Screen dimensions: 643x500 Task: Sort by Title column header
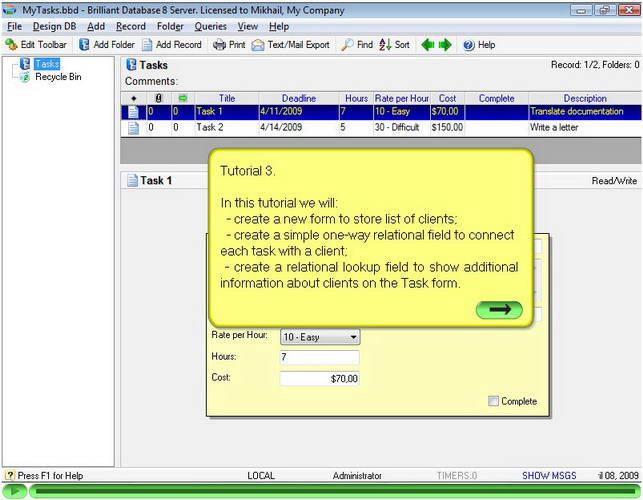point(227,98)
